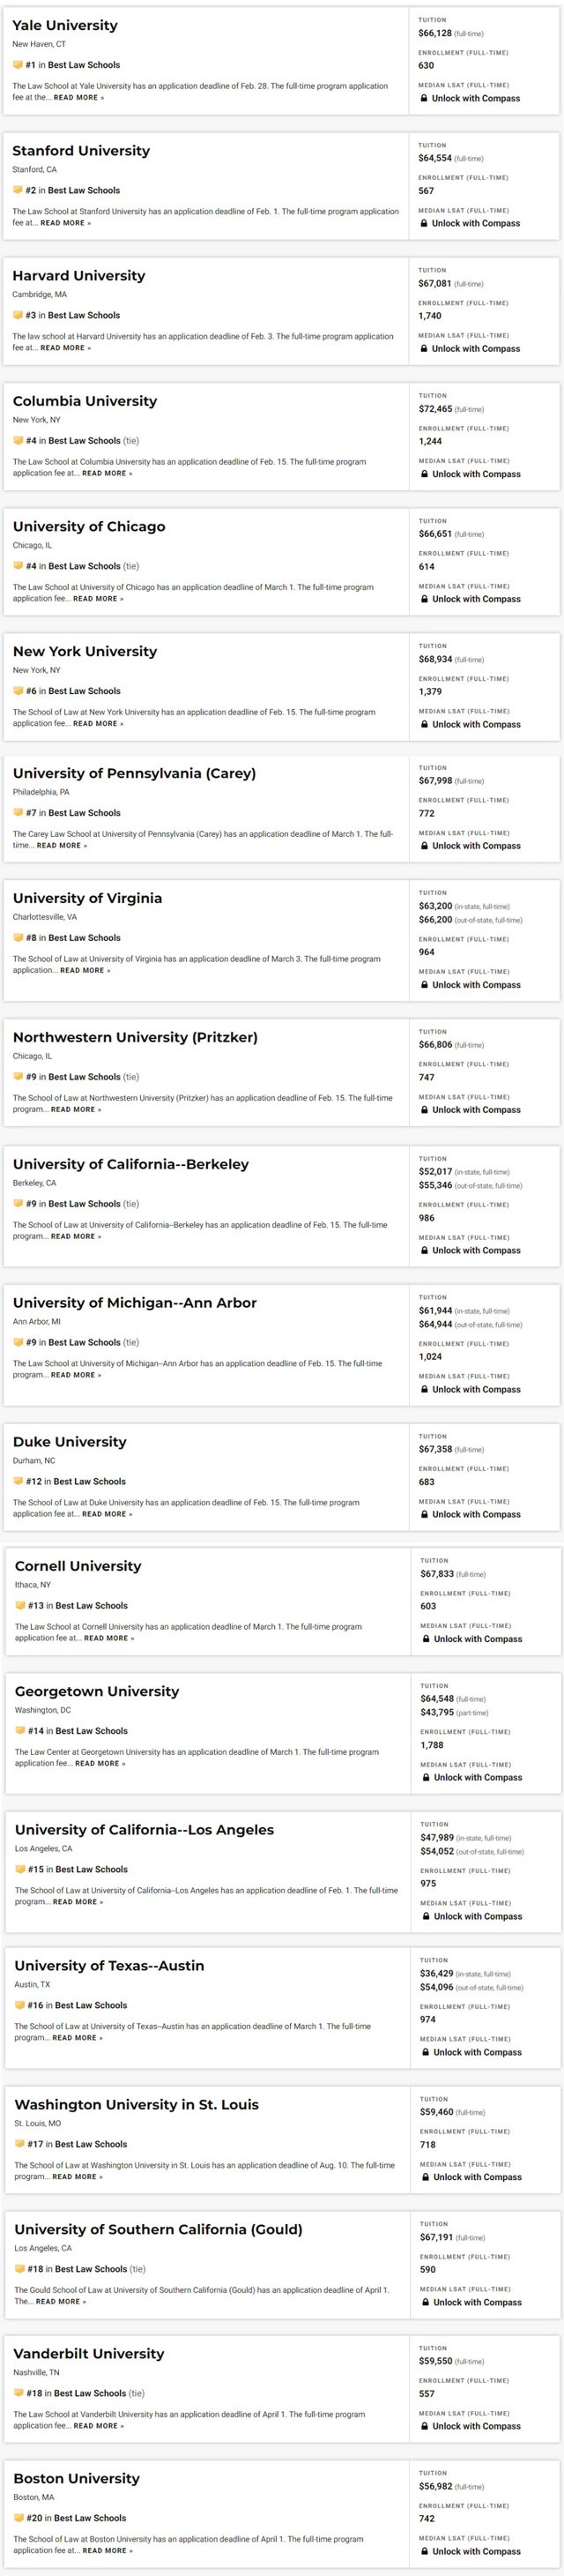Open Read More for University of Chicago
564x2576 pixels.
(98, 599)
